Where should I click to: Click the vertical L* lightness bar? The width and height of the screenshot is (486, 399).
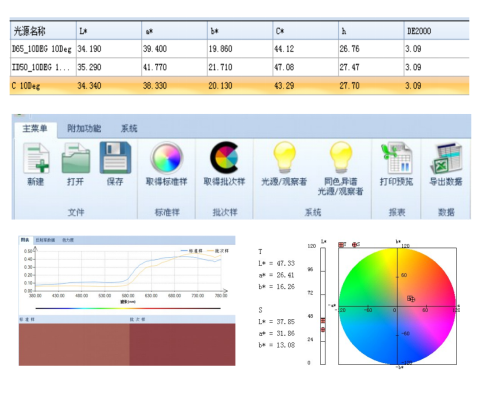point(323,306)
